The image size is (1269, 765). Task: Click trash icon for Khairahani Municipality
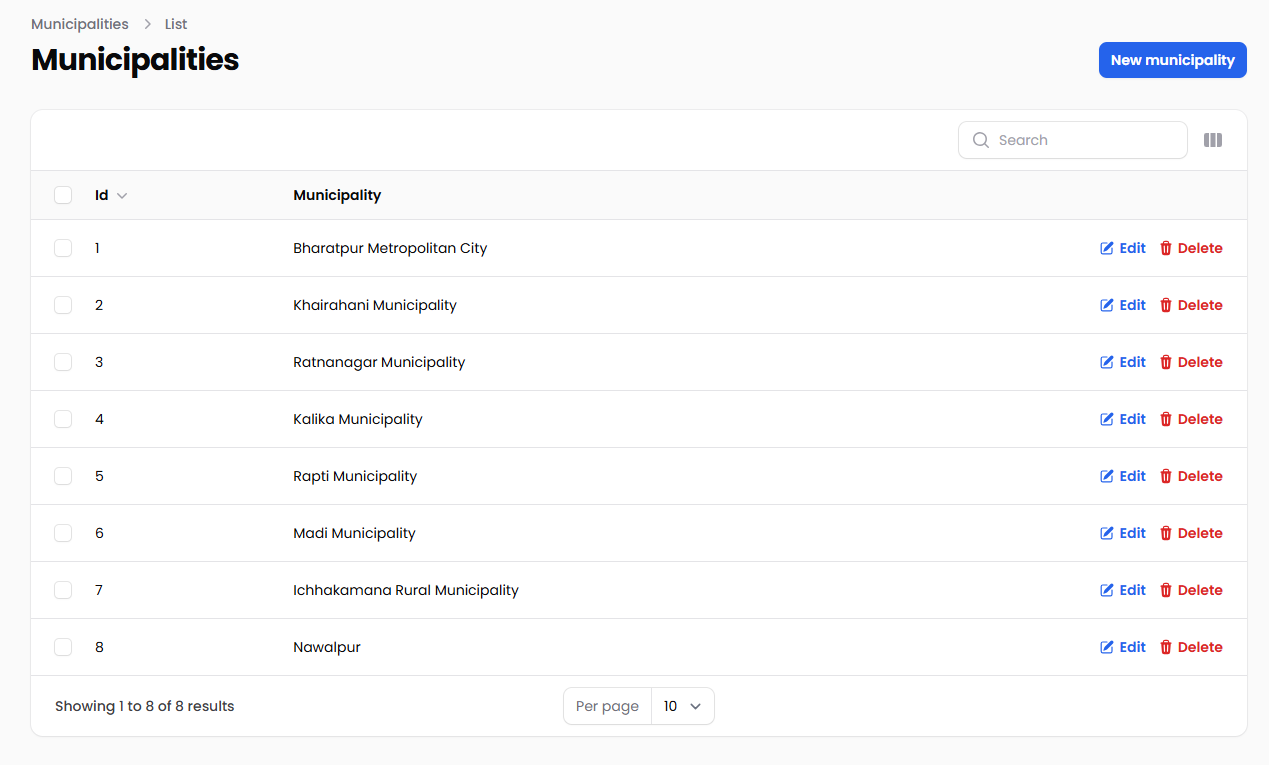click(x=1165, y=306)
